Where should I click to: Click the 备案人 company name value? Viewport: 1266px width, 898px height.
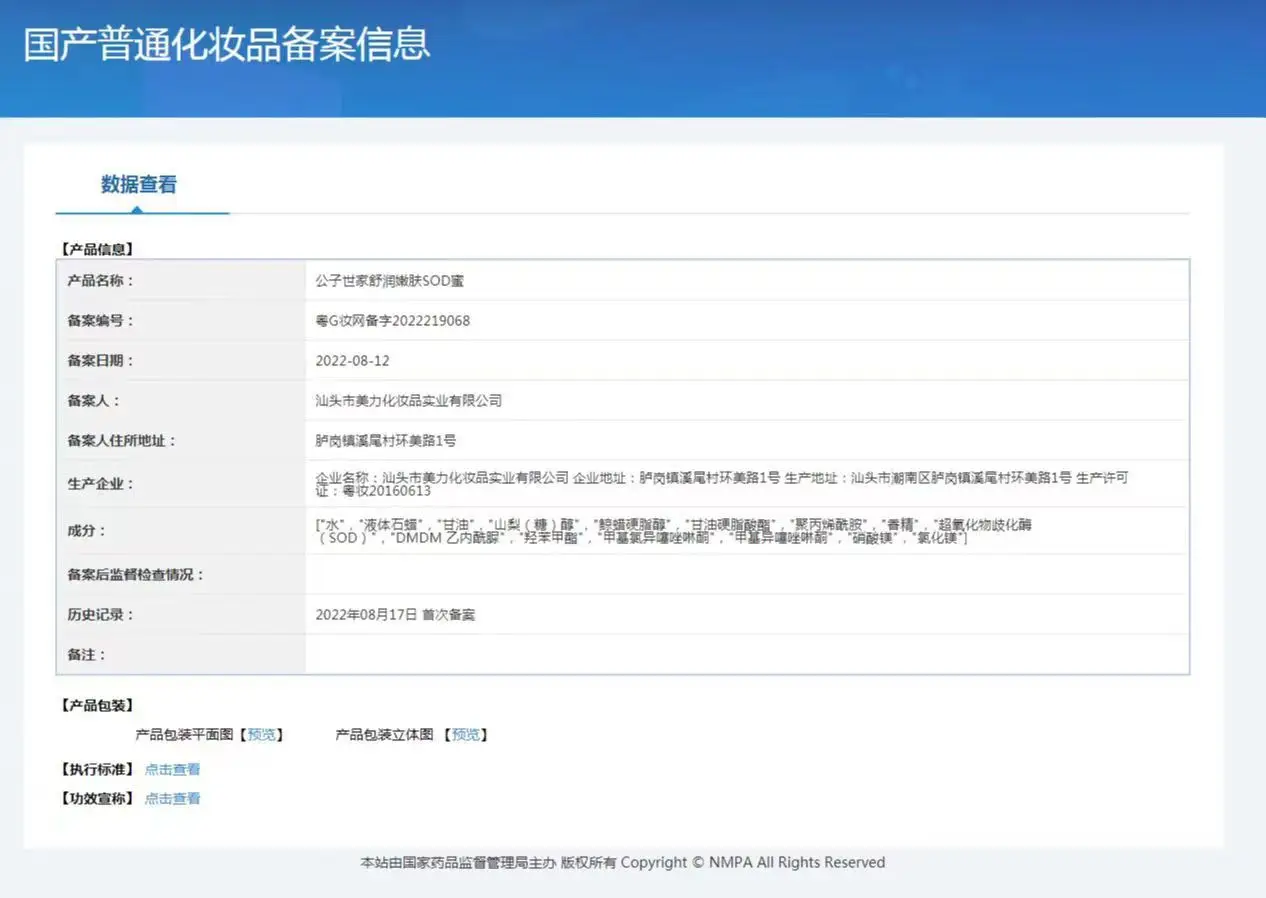click(x=408, y=401)
